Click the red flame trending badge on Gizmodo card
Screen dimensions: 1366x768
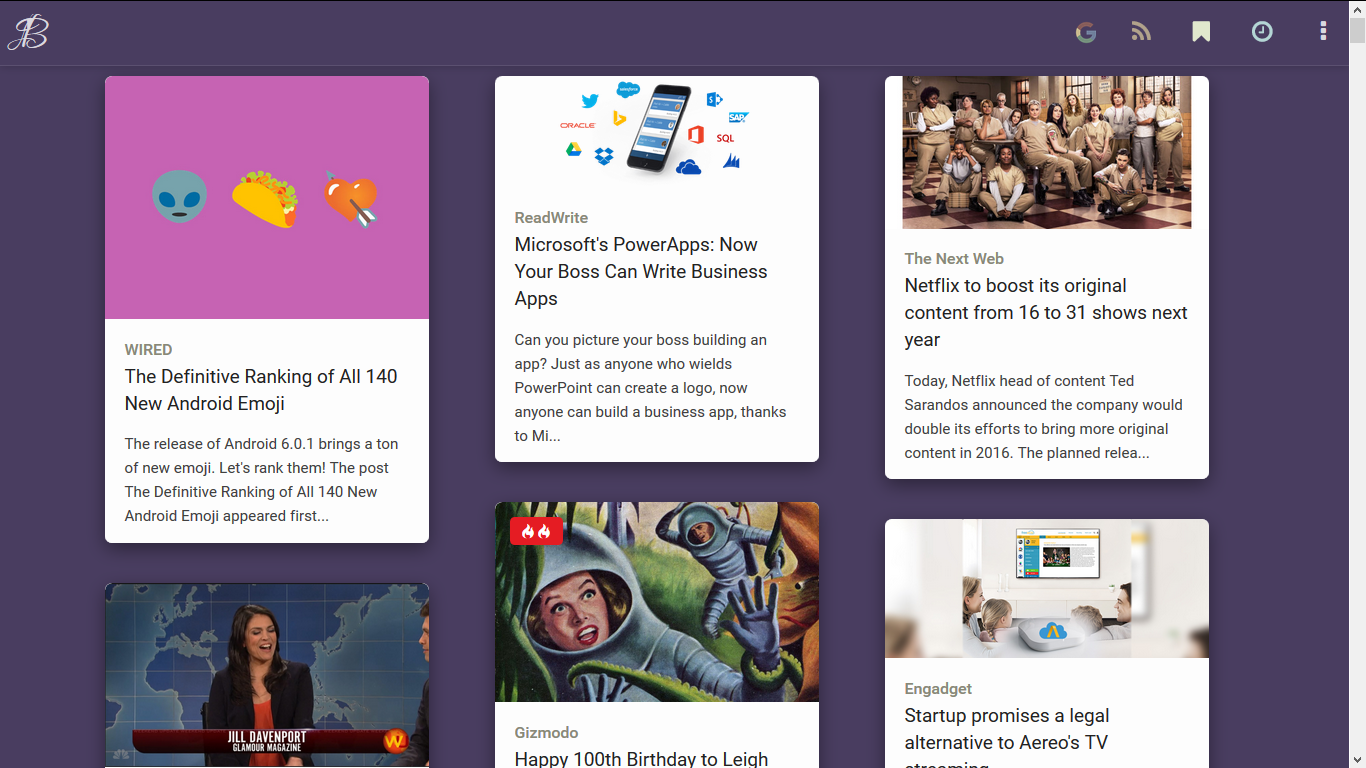click(536, 530)
